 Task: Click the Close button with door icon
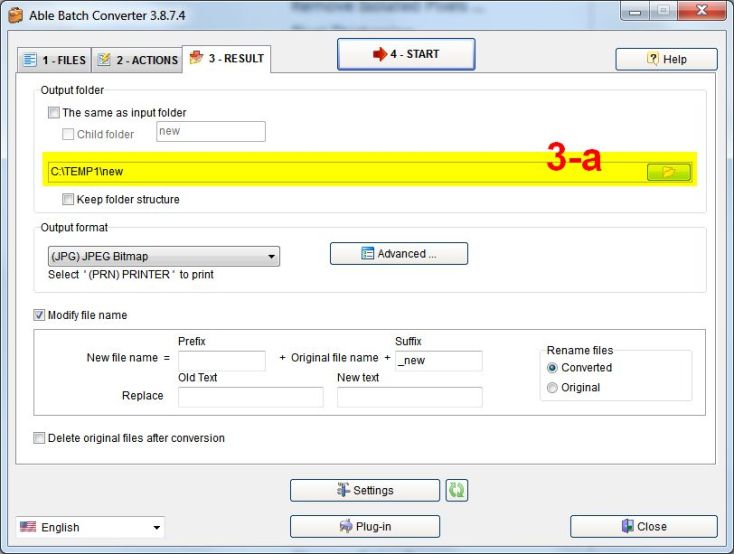pos(644,527)
